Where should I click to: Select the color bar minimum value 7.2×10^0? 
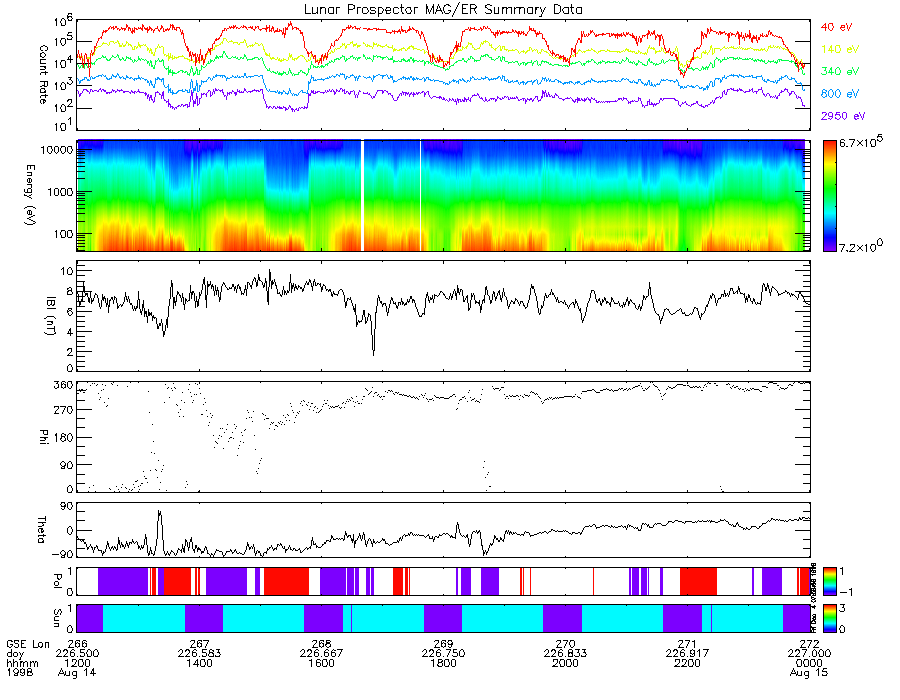coord(861,246)
